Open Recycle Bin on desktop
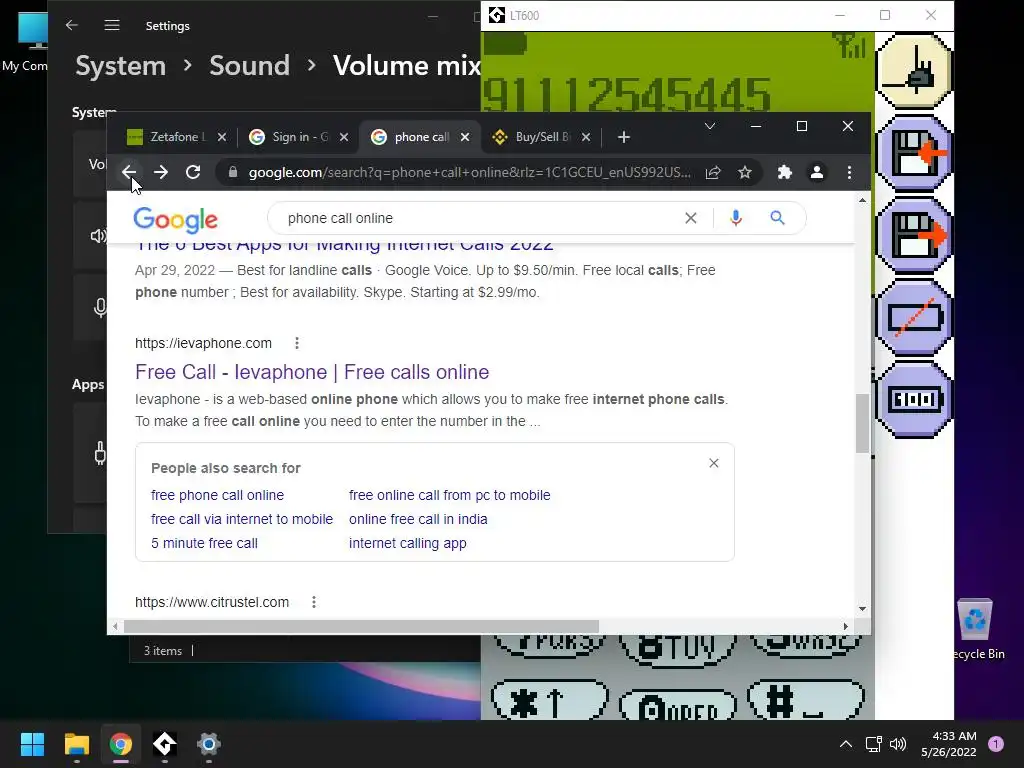This screenshot has height=768, width=1024. [x=976, y=630]
